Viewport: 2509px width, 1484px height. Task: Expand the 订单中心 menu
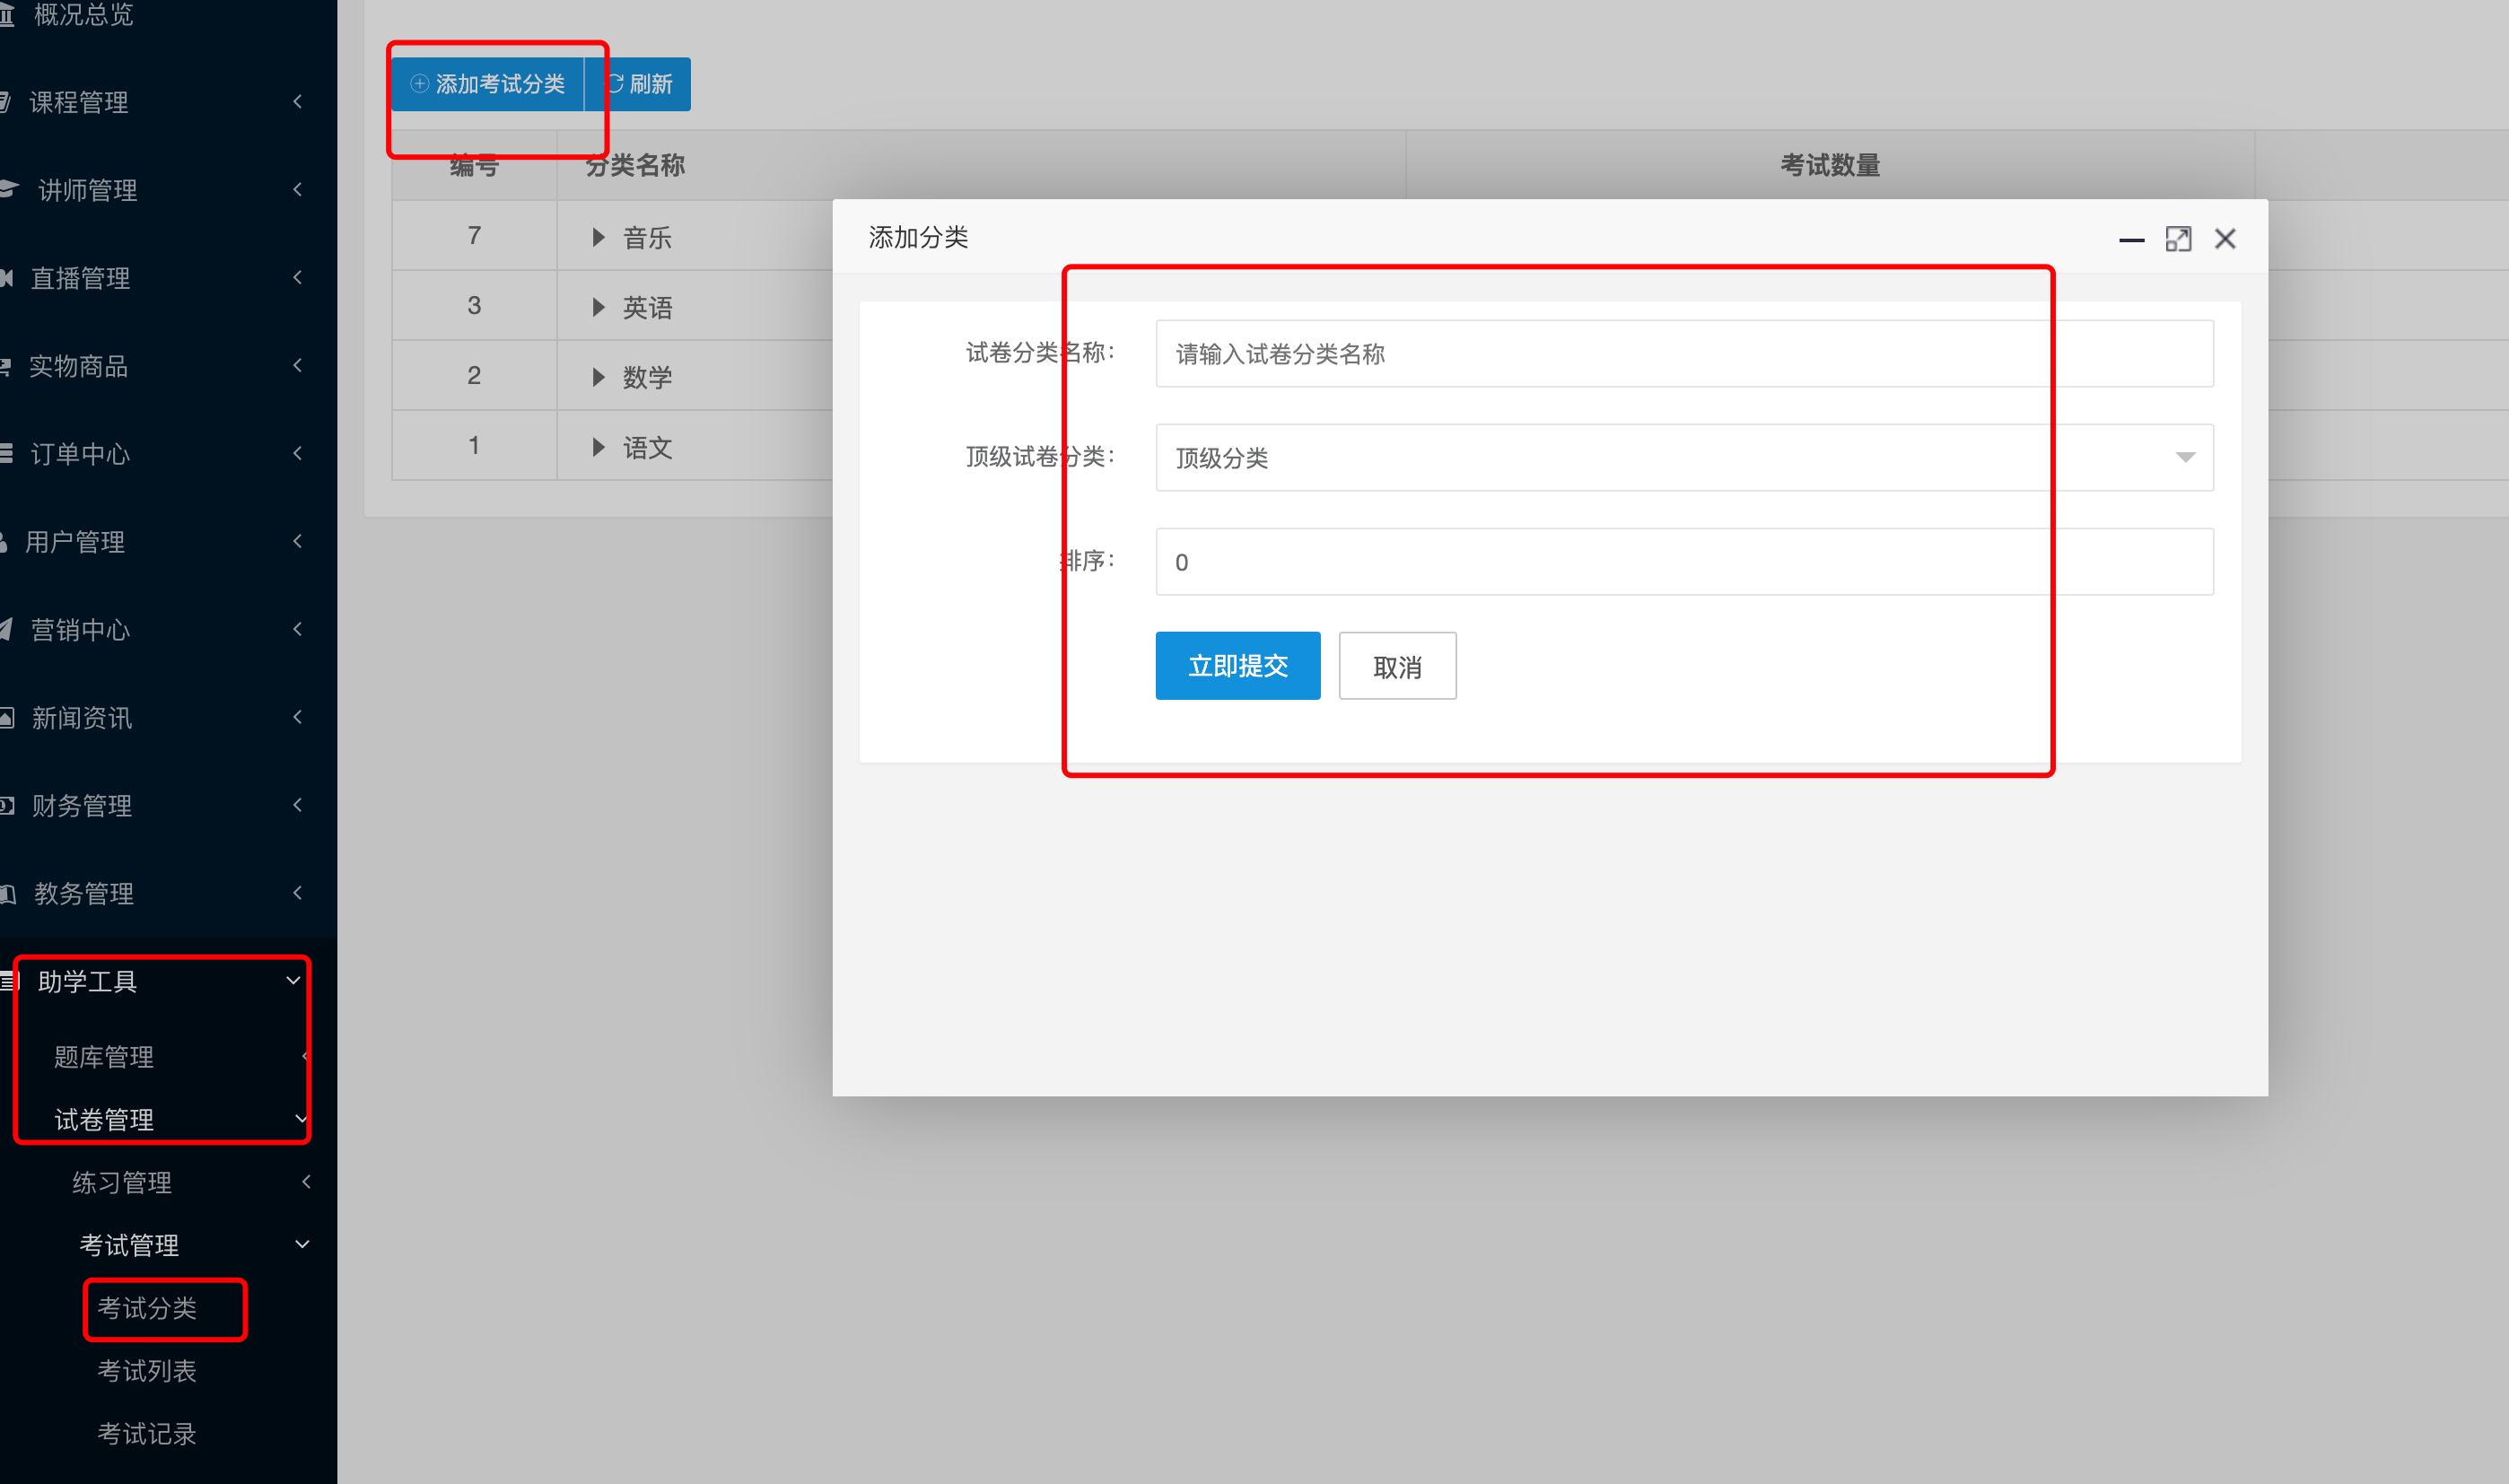[x=168, y=454]
